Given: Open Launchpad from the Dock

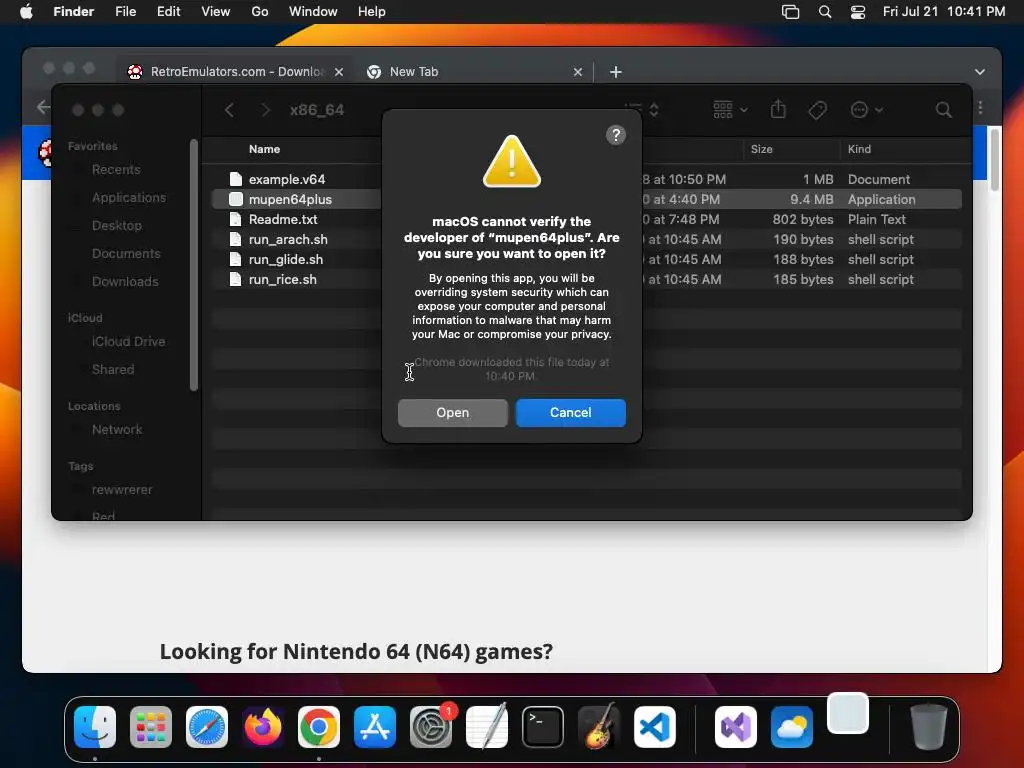Looking at the screenshot, I should (x=151, y=727).
